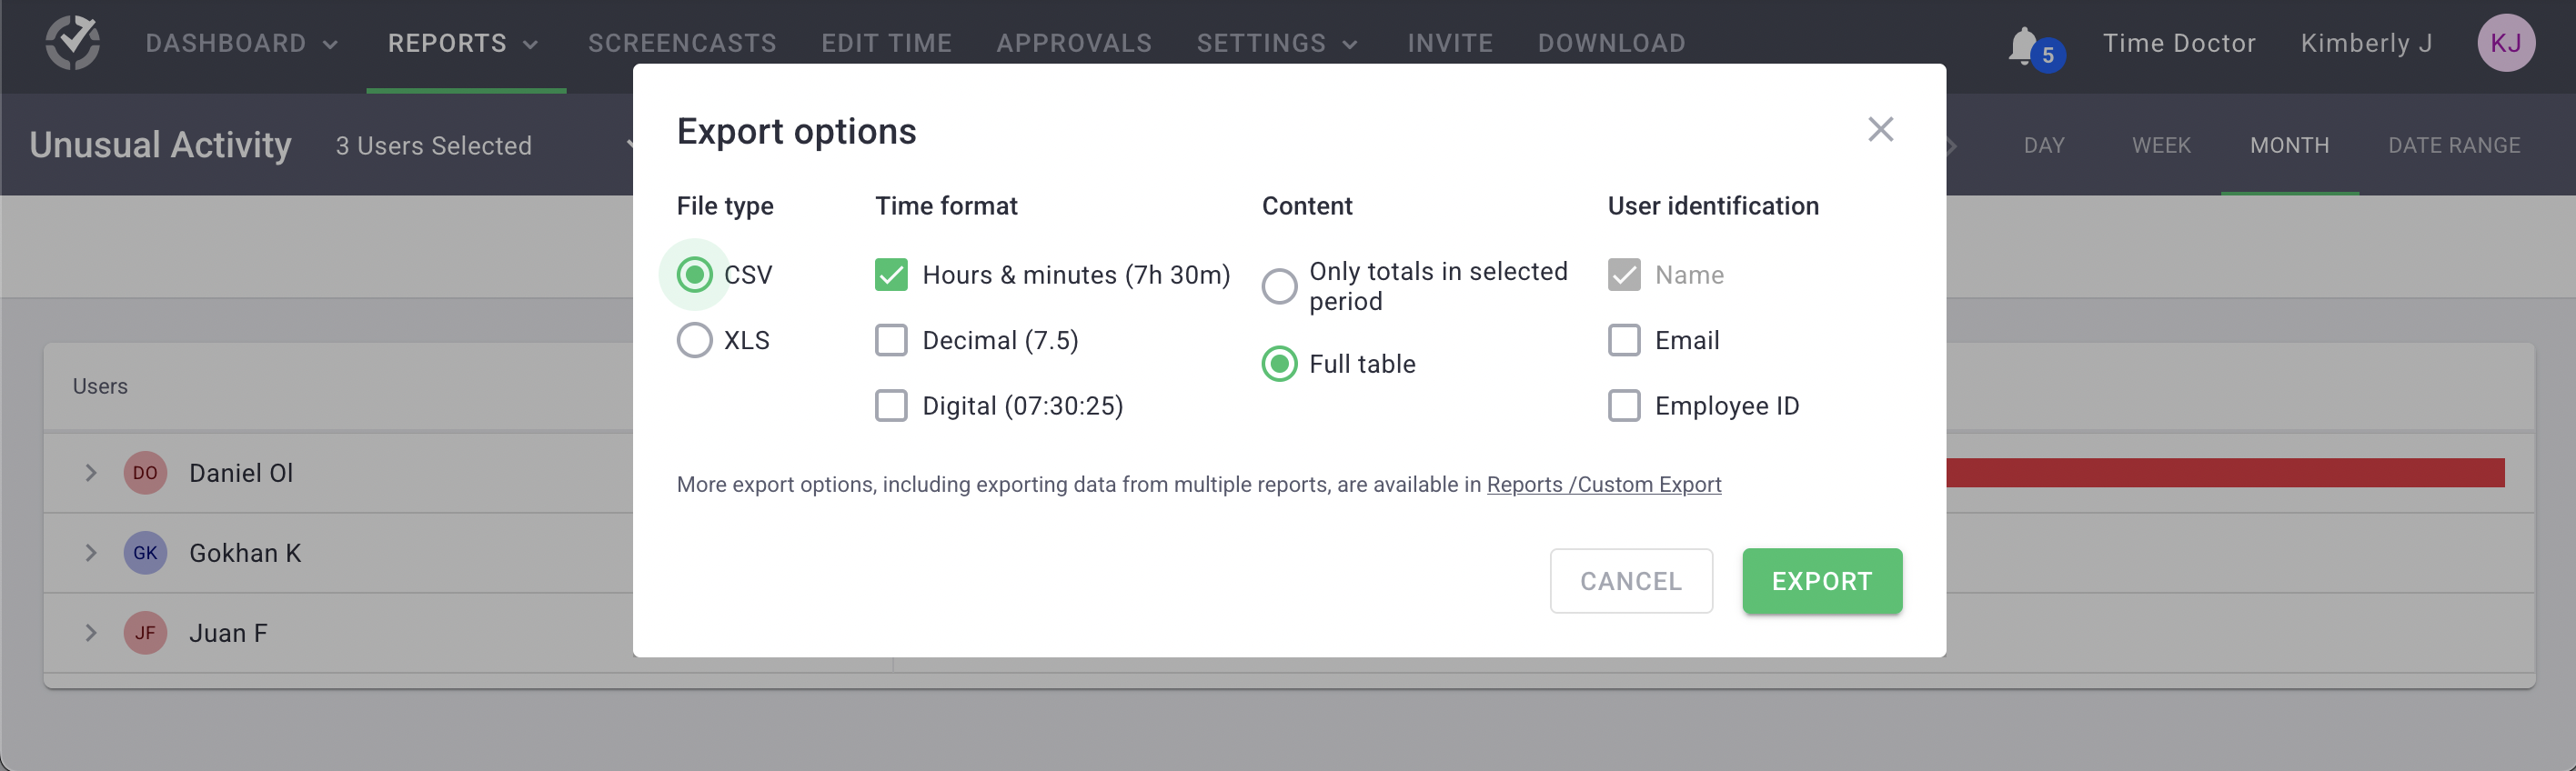This screenshot has height=771, width=2576.
Task: Switch to the Week view tab
Action: tap(2161, 146)
